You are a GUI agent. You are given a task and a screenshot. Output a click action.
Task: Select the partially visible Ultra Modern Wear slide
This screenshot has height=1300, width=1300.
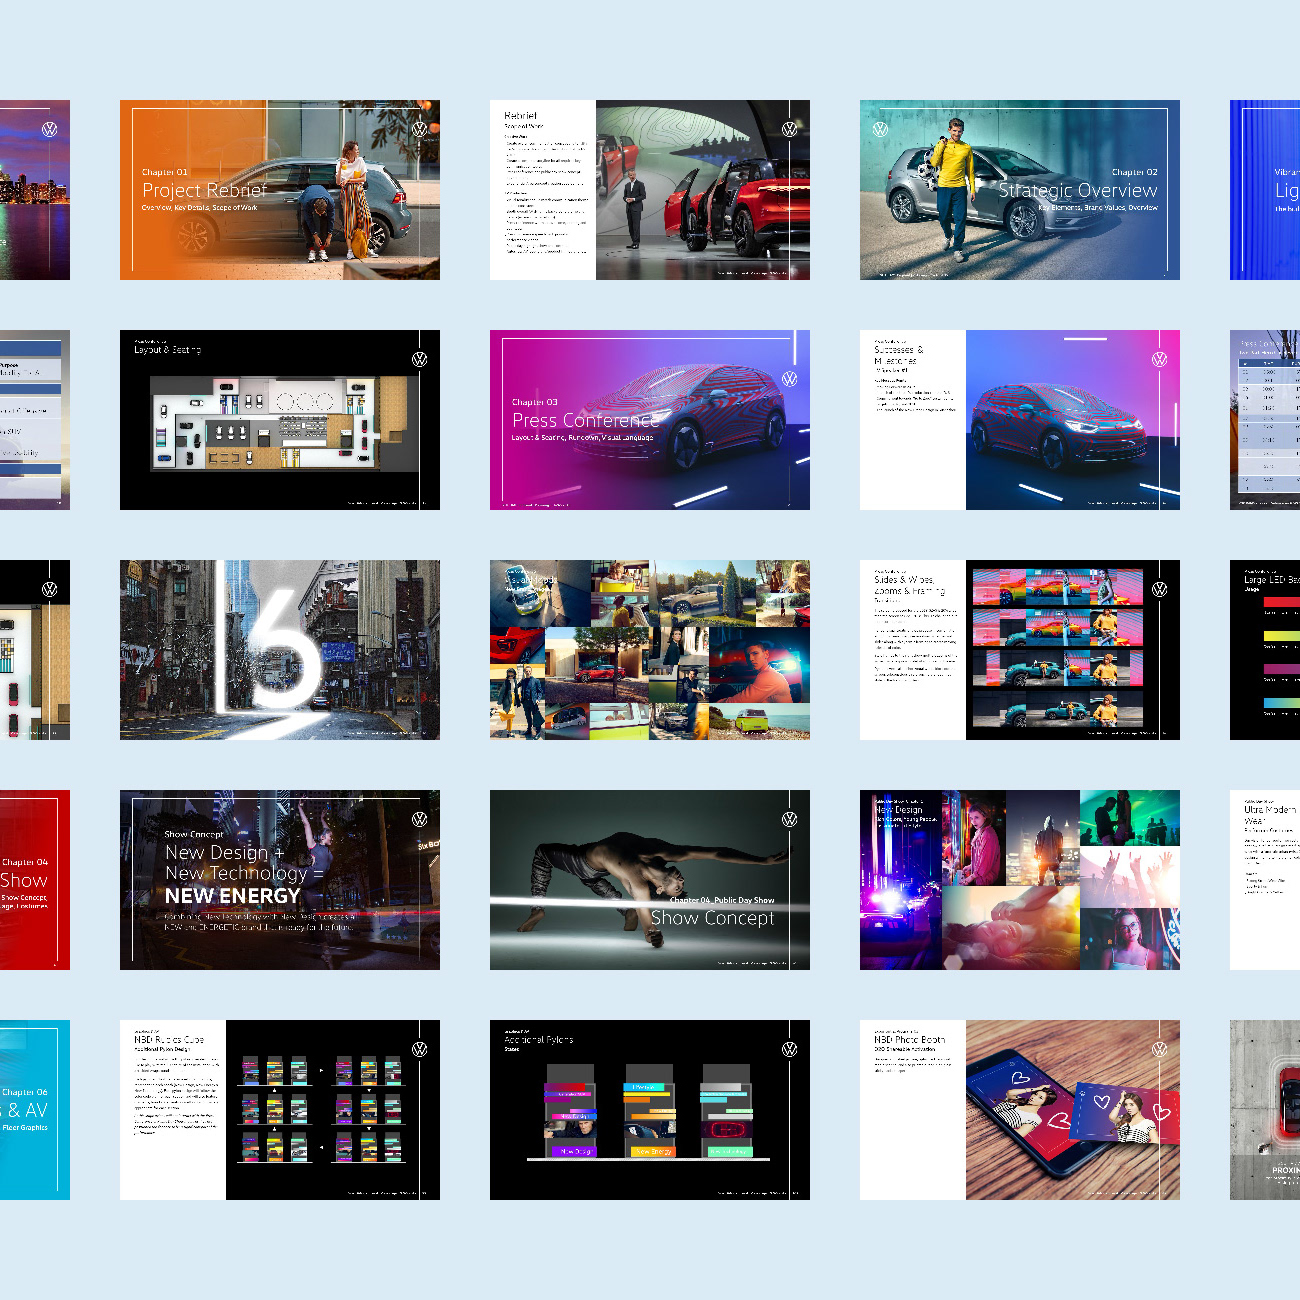(x=1265, y=880)
